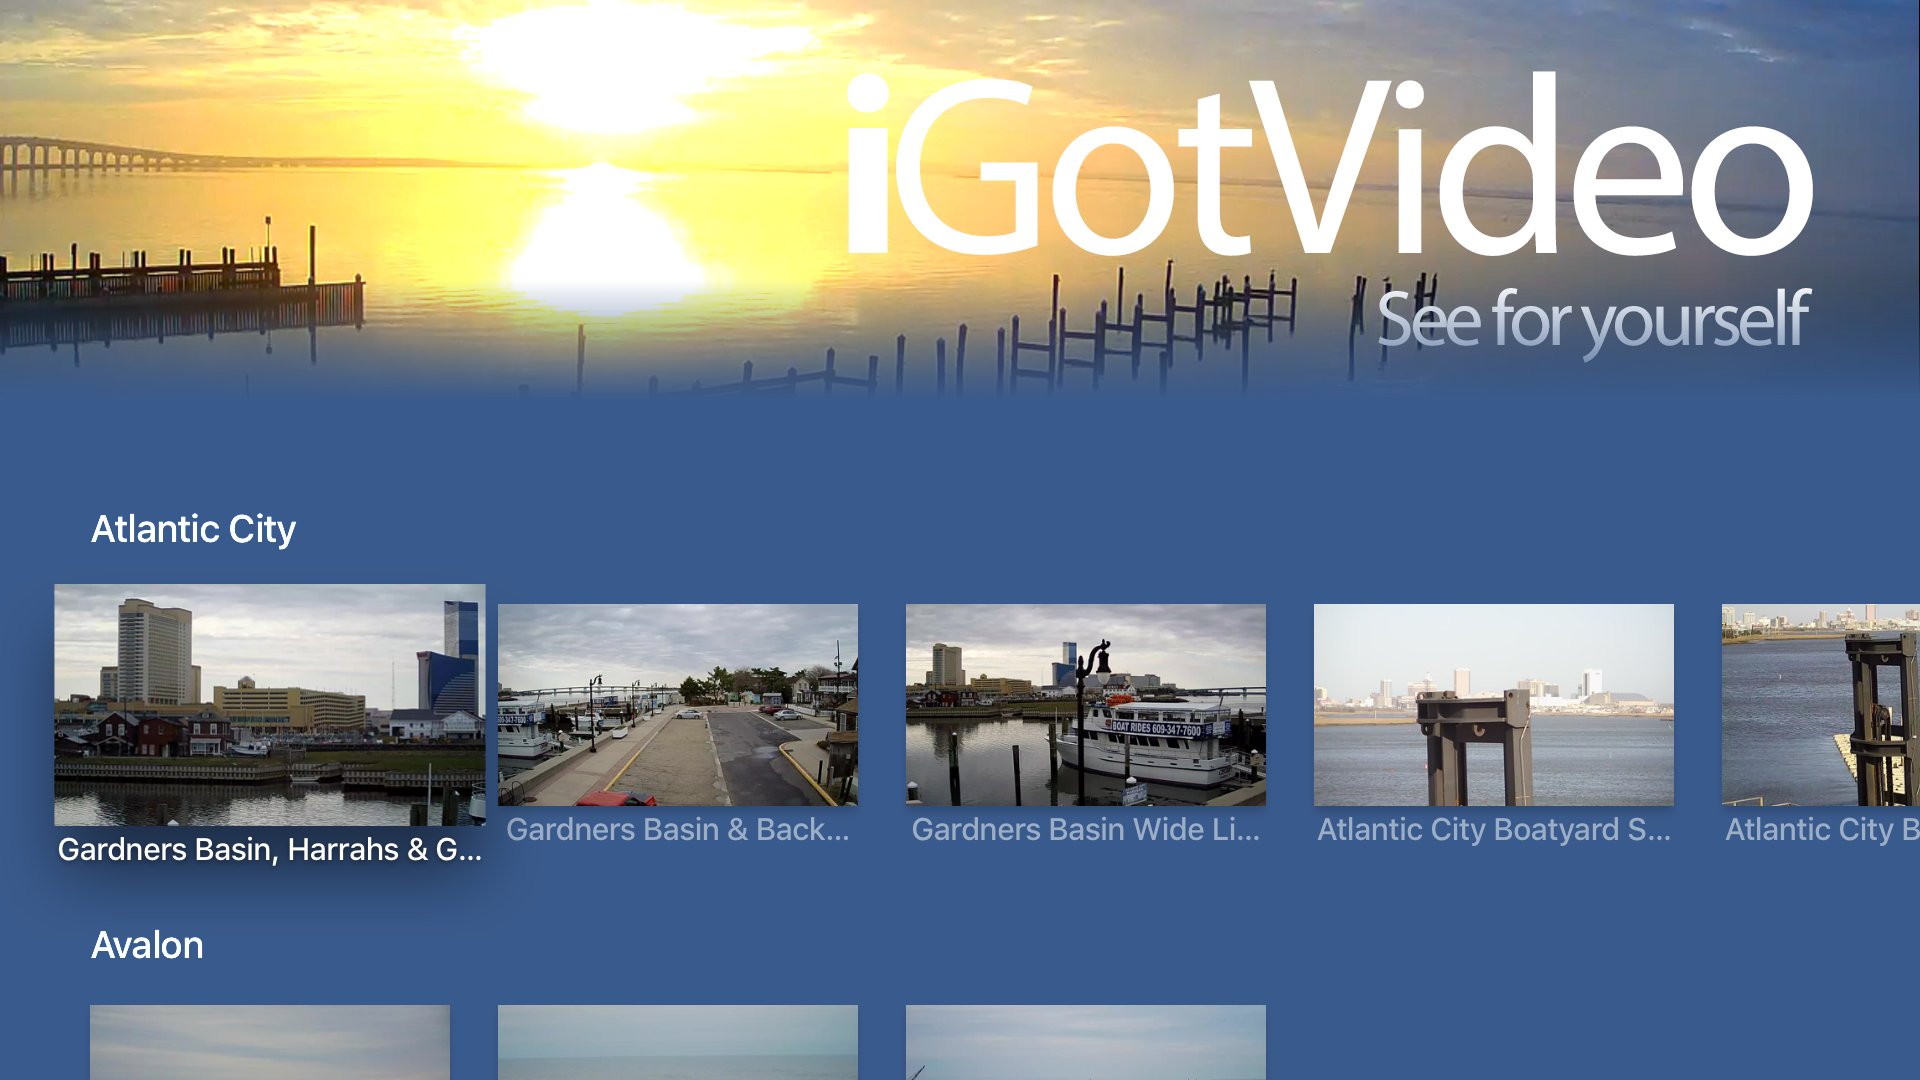Click the "Gardners Basin, Harrahs & G..." caption text

270,850
